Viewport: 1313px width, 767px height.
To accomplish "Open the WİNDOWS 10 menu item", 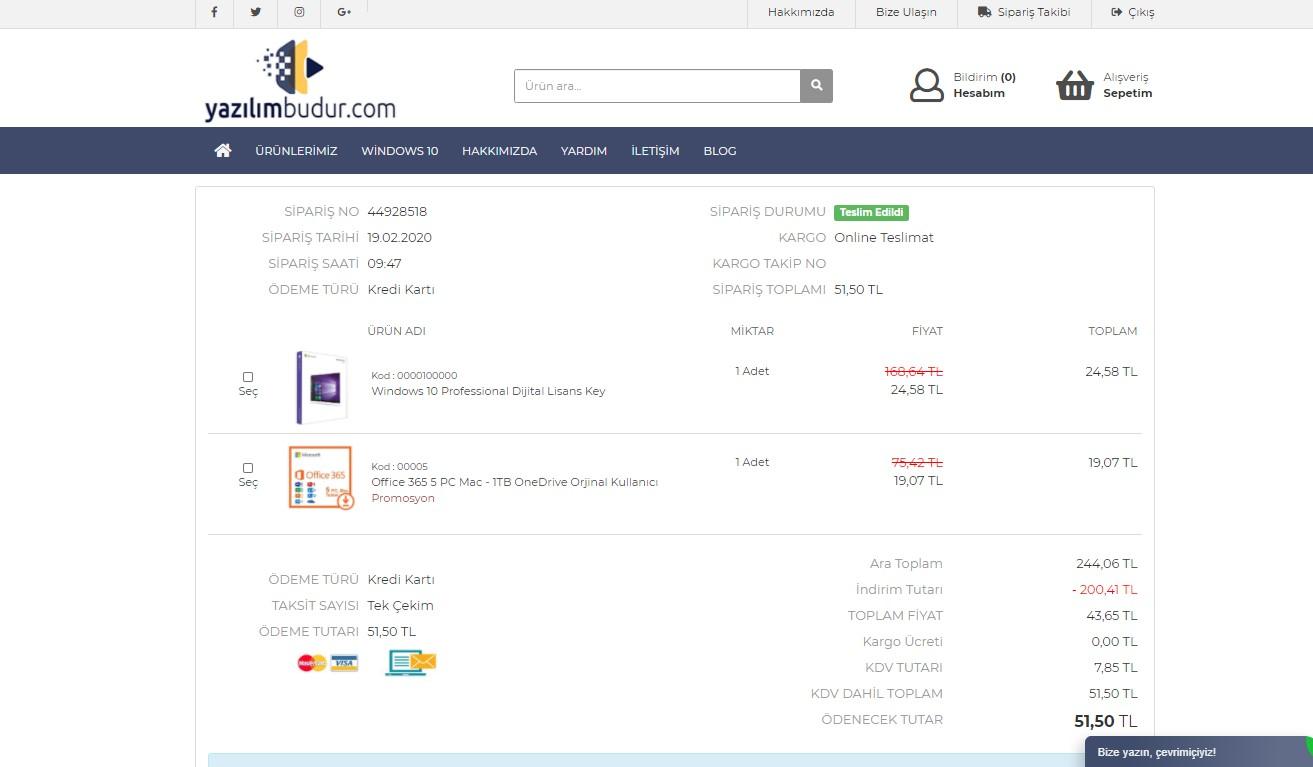I will (400, 151).
